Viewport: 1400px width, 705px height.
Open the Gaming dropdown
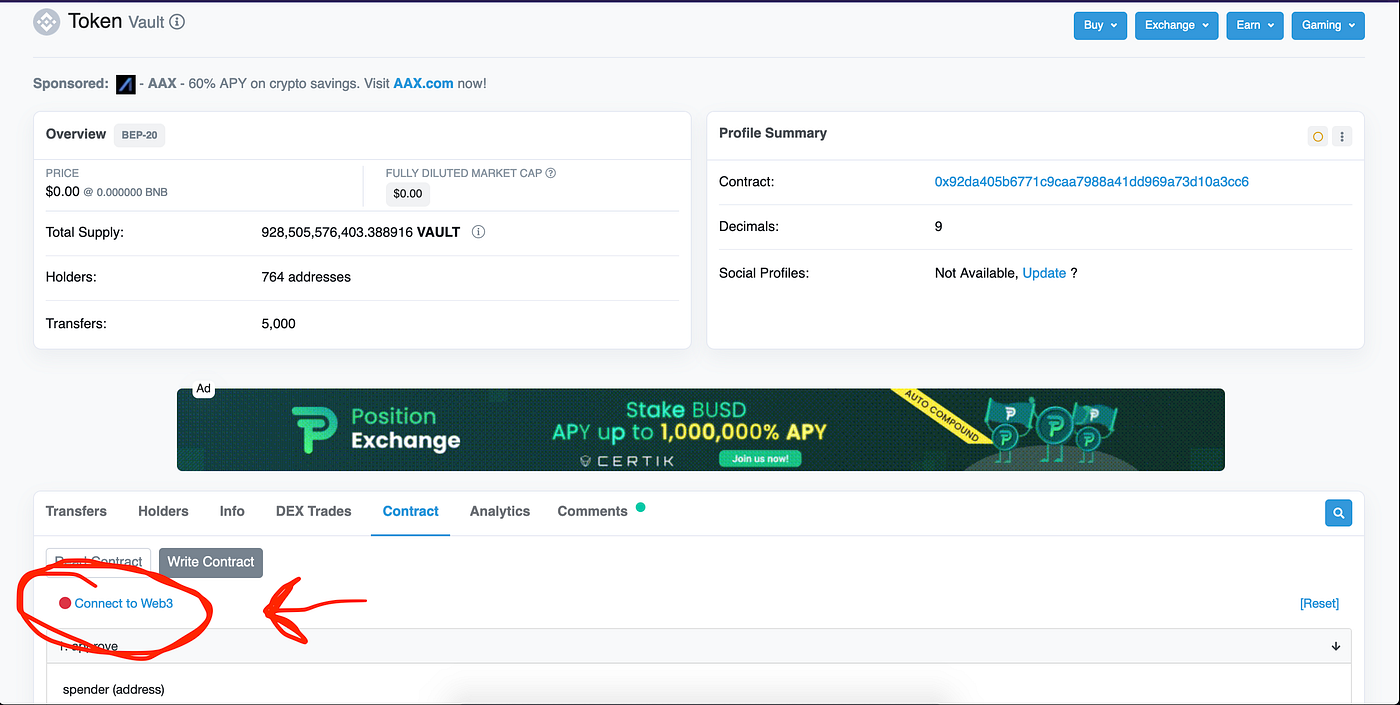click(x=1328, y=25)
